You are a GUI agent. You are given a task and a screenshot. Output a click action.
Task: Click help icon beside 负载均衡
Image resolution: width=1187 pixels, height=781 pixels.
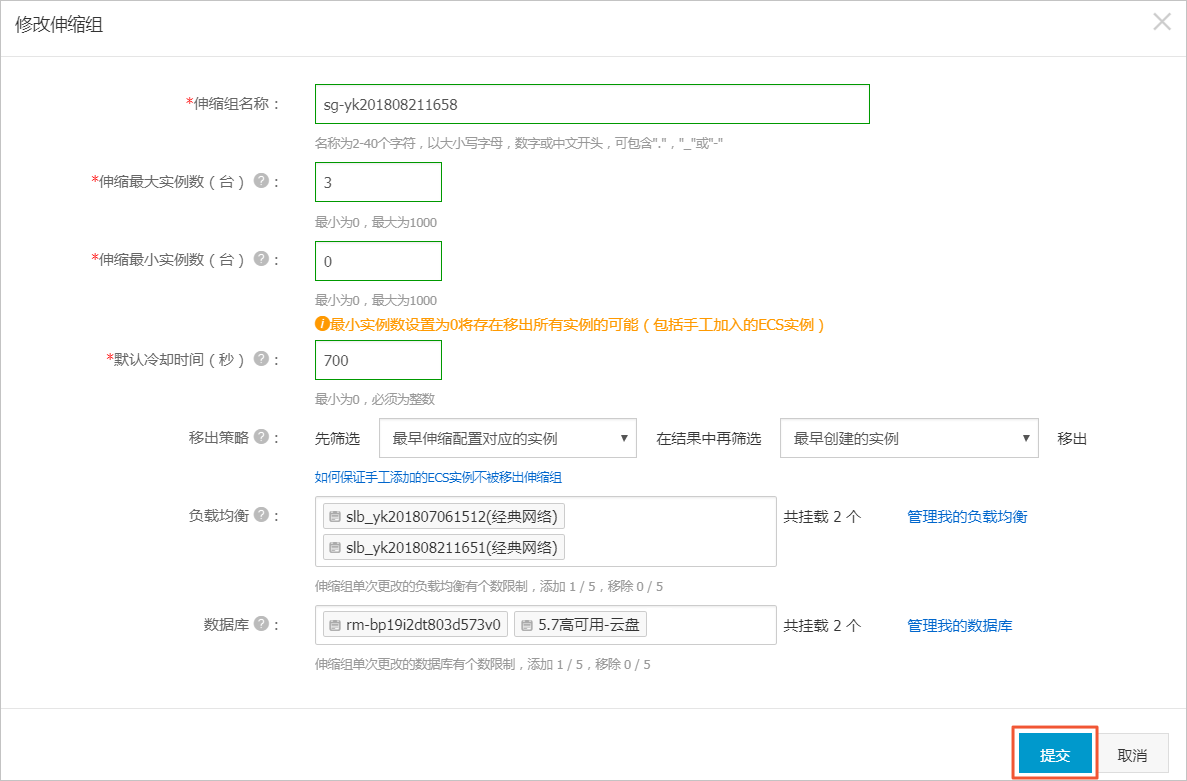pos(261,515)
